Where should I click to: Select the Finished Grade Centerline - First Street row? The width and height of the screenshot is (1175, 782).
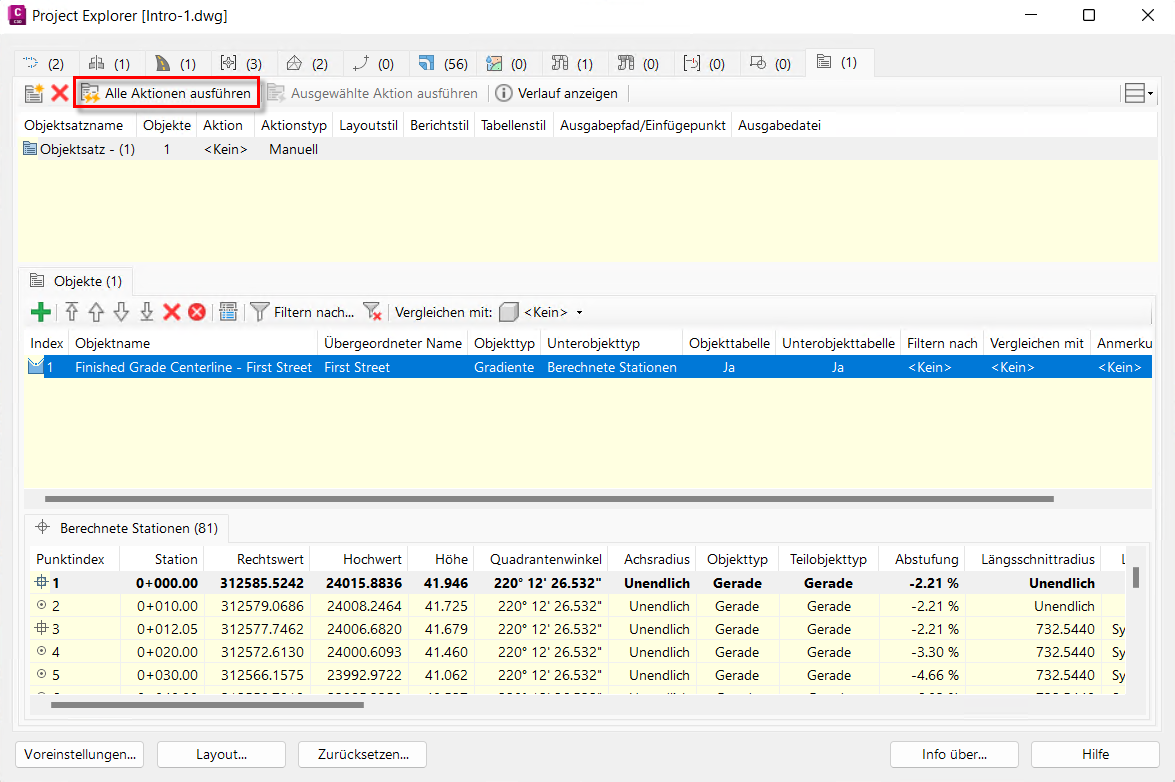[x=588, y=367]
